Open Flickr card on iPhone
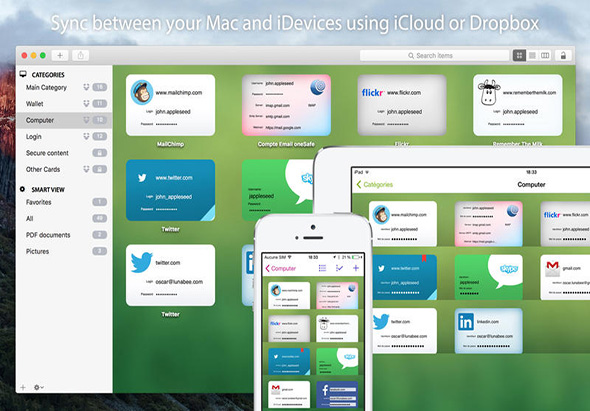The height and width of the screenshot is (411, 590). point(289,328)
